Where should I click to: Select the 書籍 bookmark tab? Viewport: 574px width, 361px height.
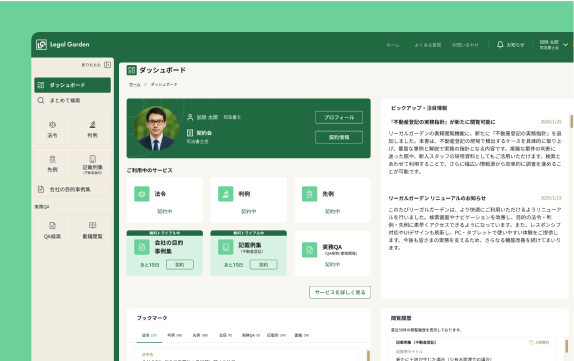point(302,335)
